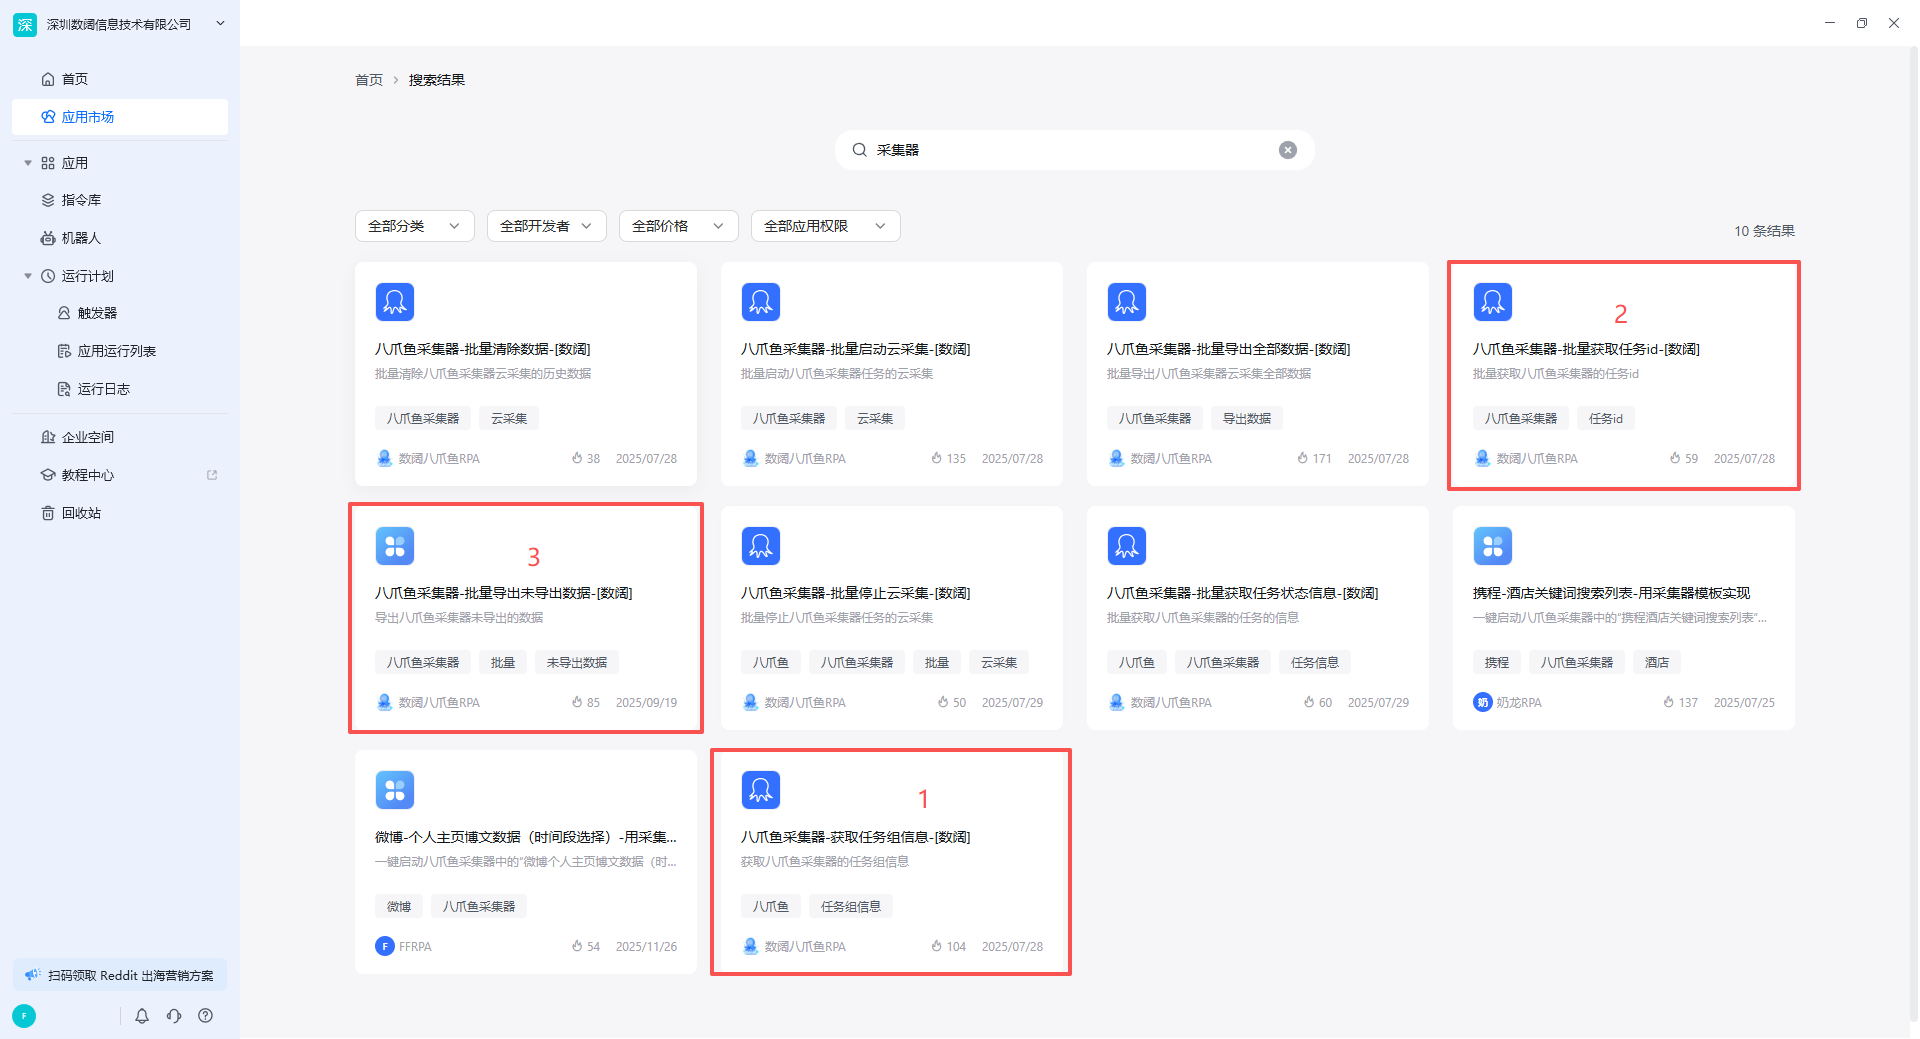Click the 微博 tag
The height and width of the screenshot is (1039, 1920).
(399, 906)
